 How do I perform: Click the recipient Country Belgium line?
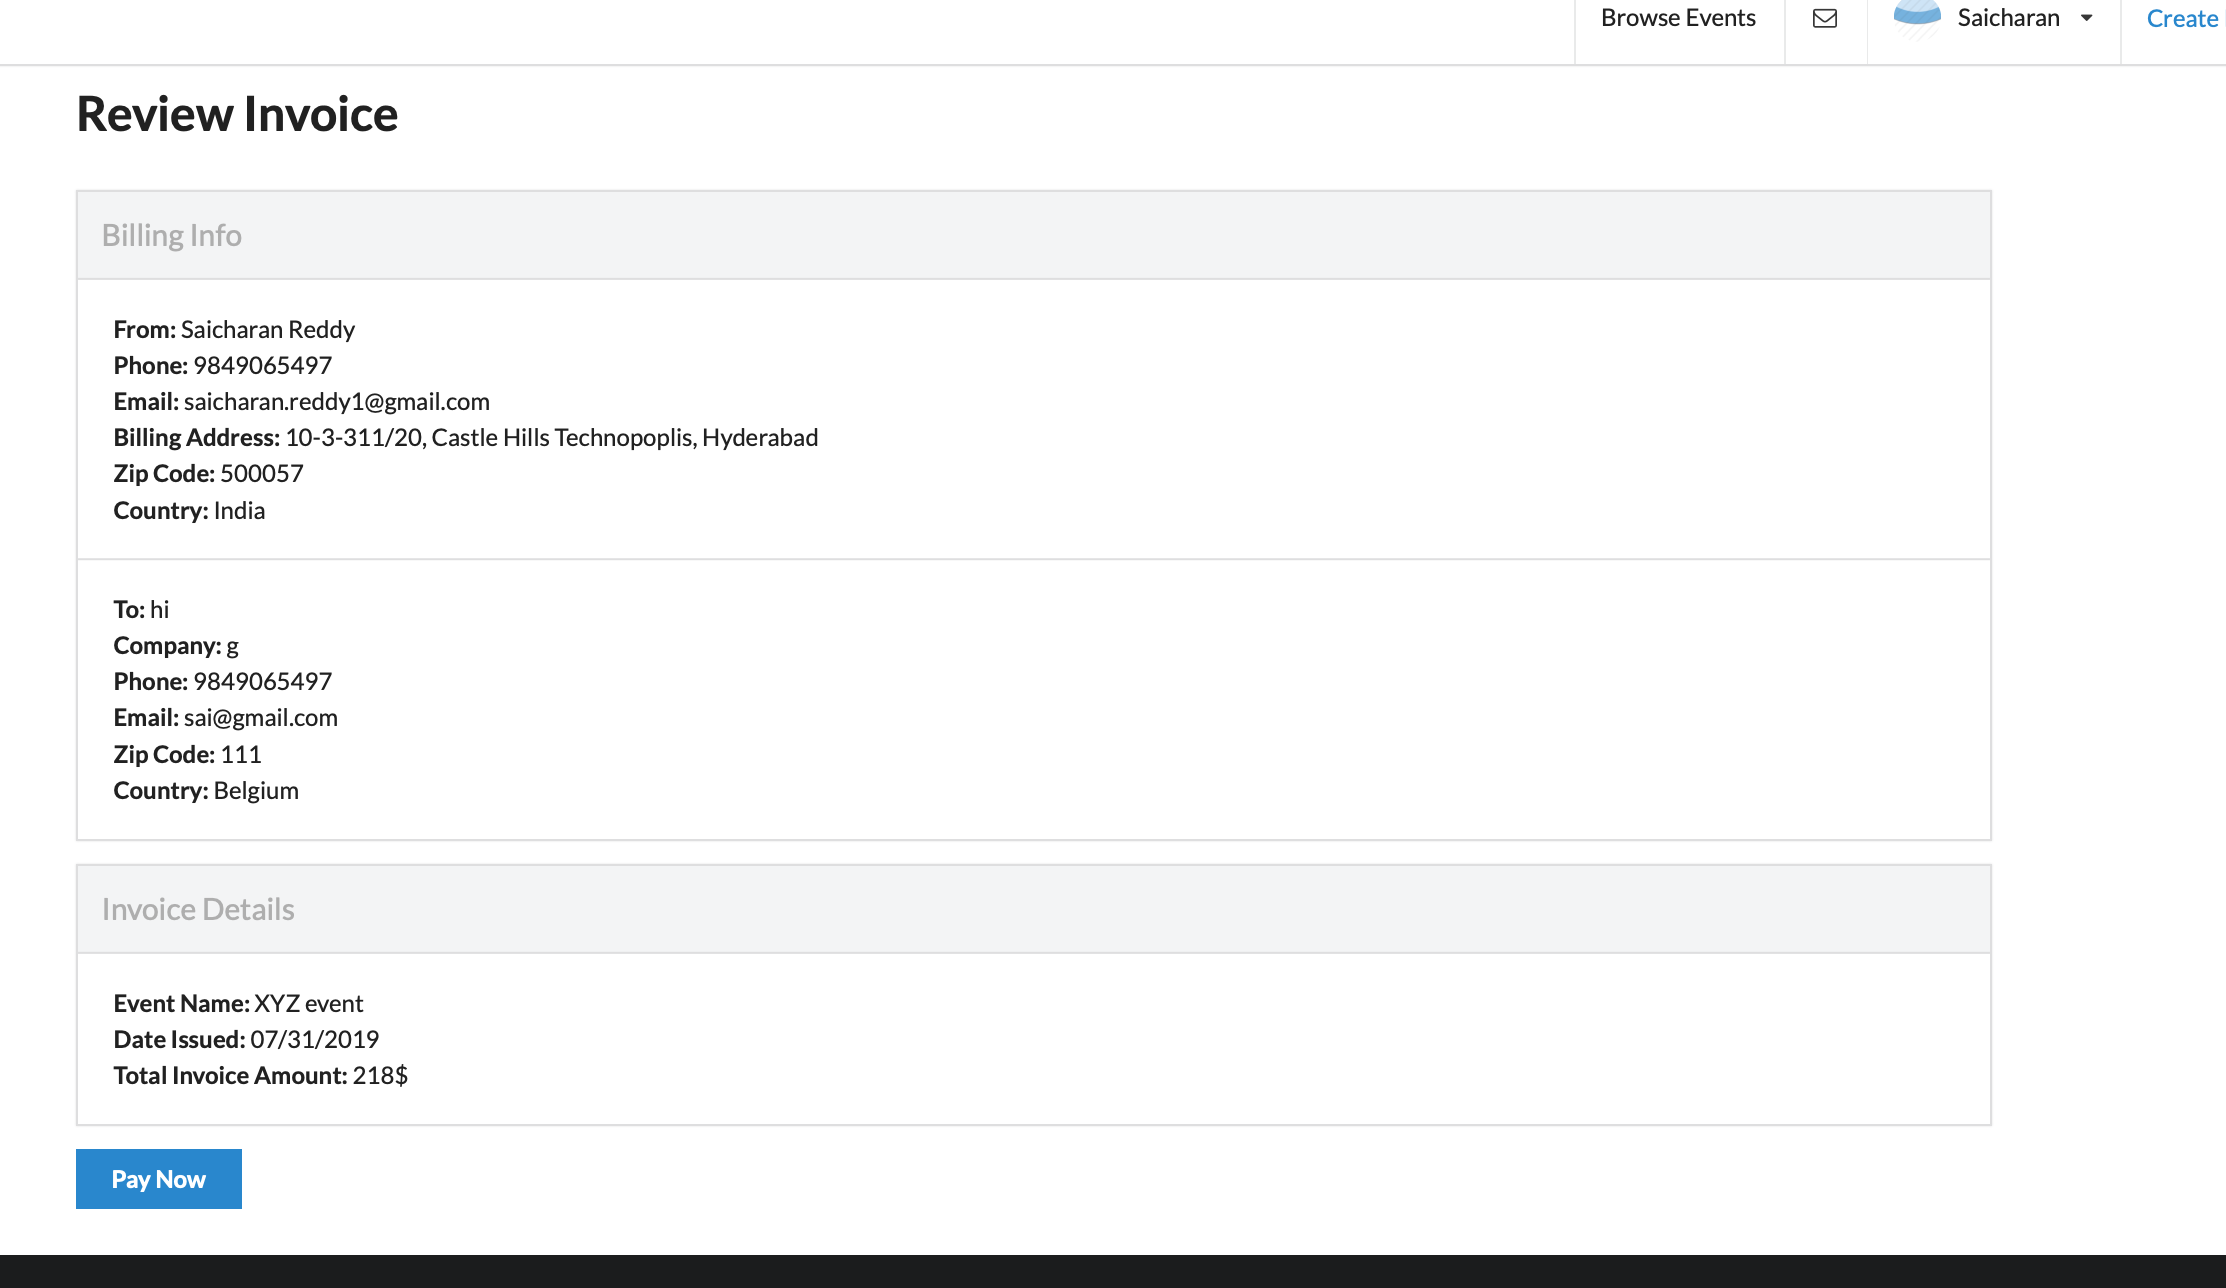click(206, 791)
